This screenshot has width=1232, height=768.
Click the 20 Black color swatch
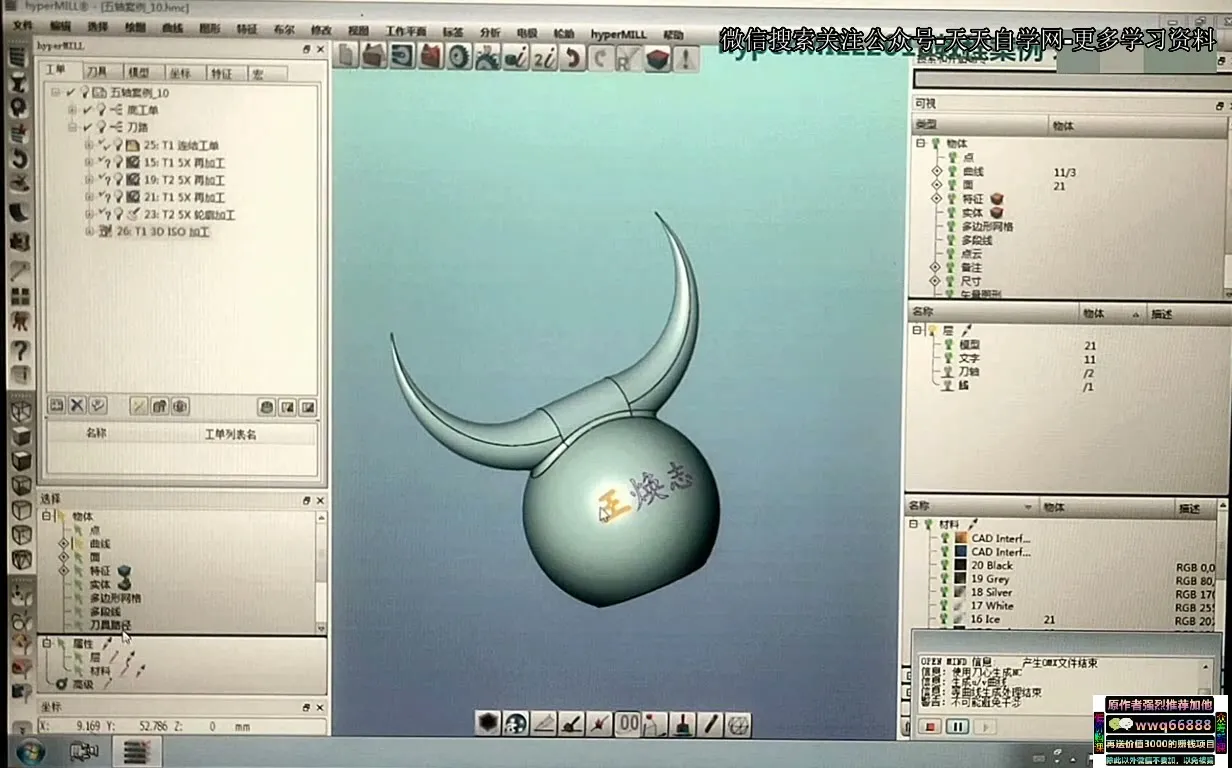(x=960, y=565)
